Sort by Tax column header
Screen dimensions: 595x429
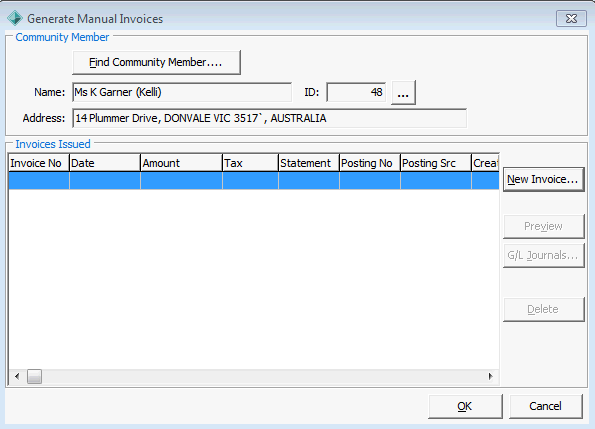[250, 163]
